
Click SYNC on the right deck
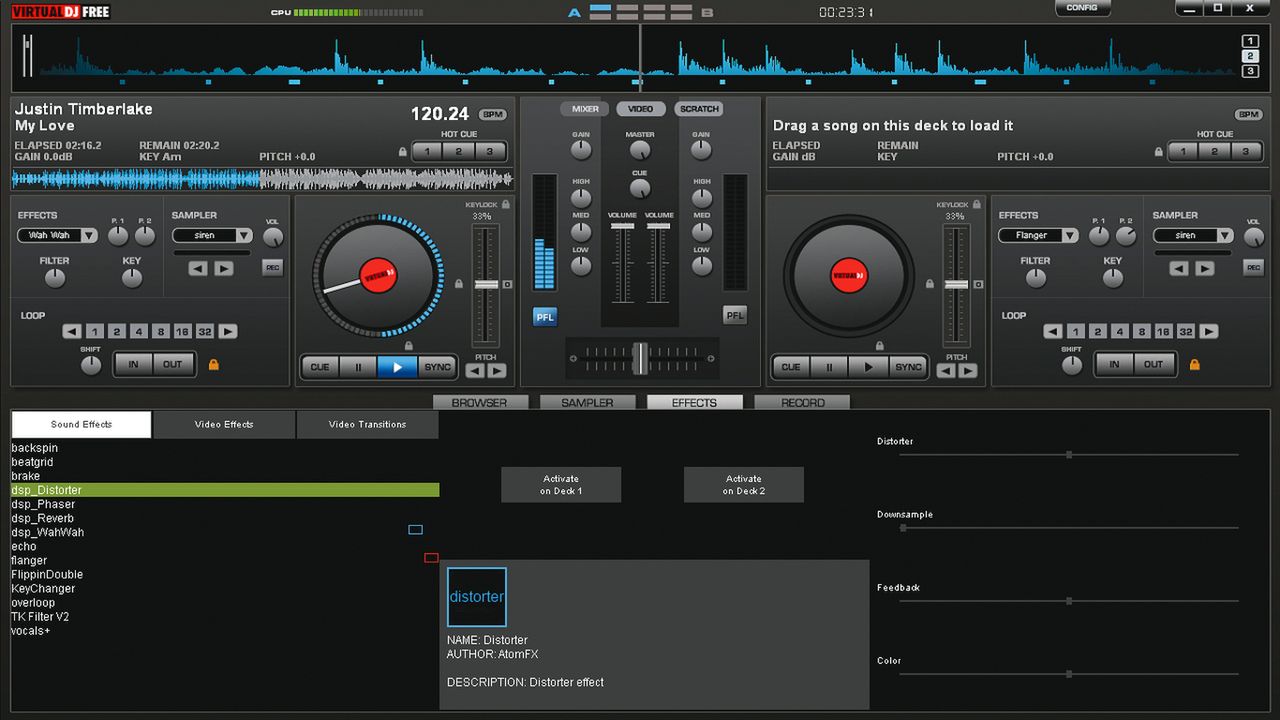908,367
